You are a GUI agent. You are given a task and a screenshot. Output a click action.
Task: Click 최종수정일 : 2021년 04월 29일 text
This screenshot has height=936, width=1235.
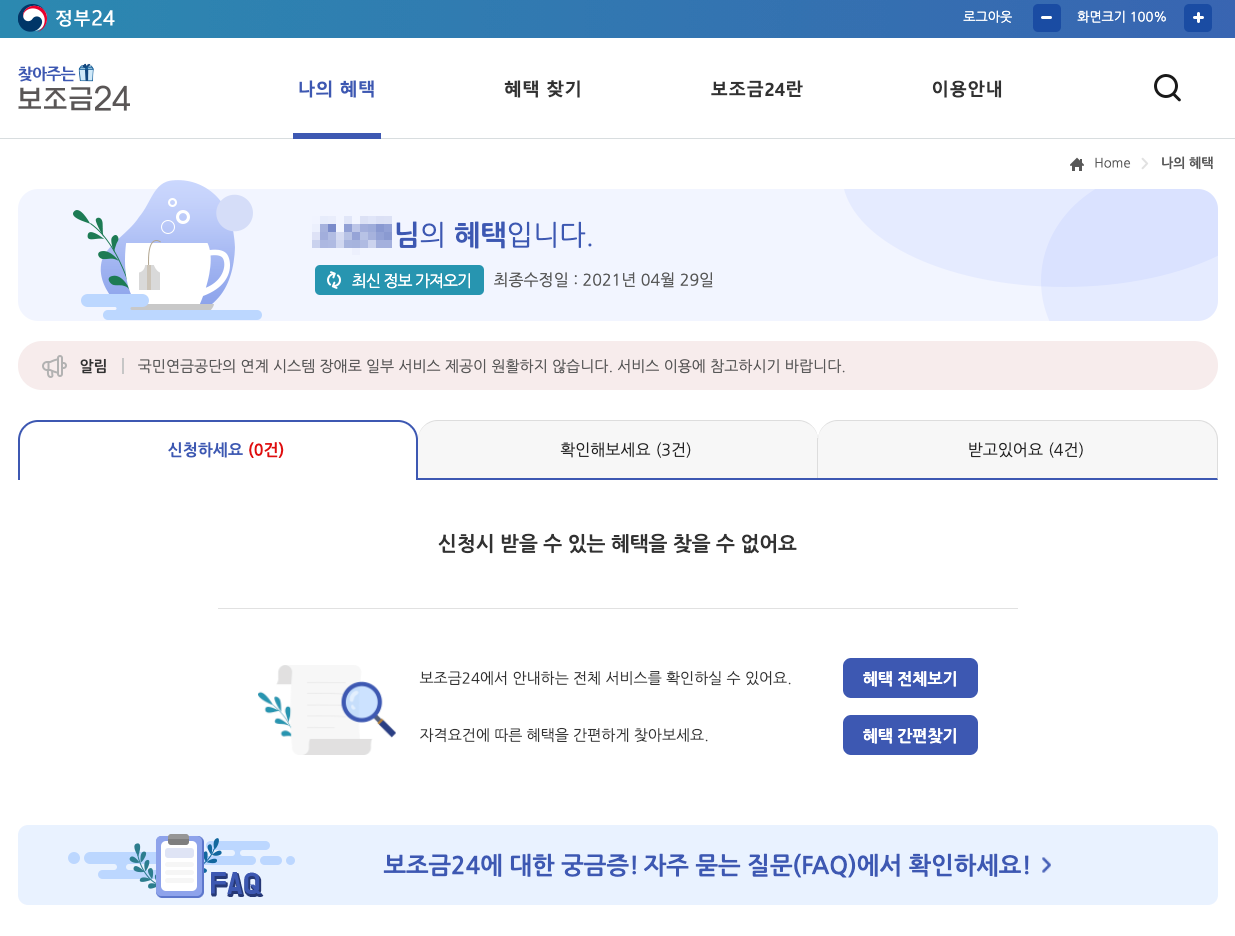(x=604, y=280)
